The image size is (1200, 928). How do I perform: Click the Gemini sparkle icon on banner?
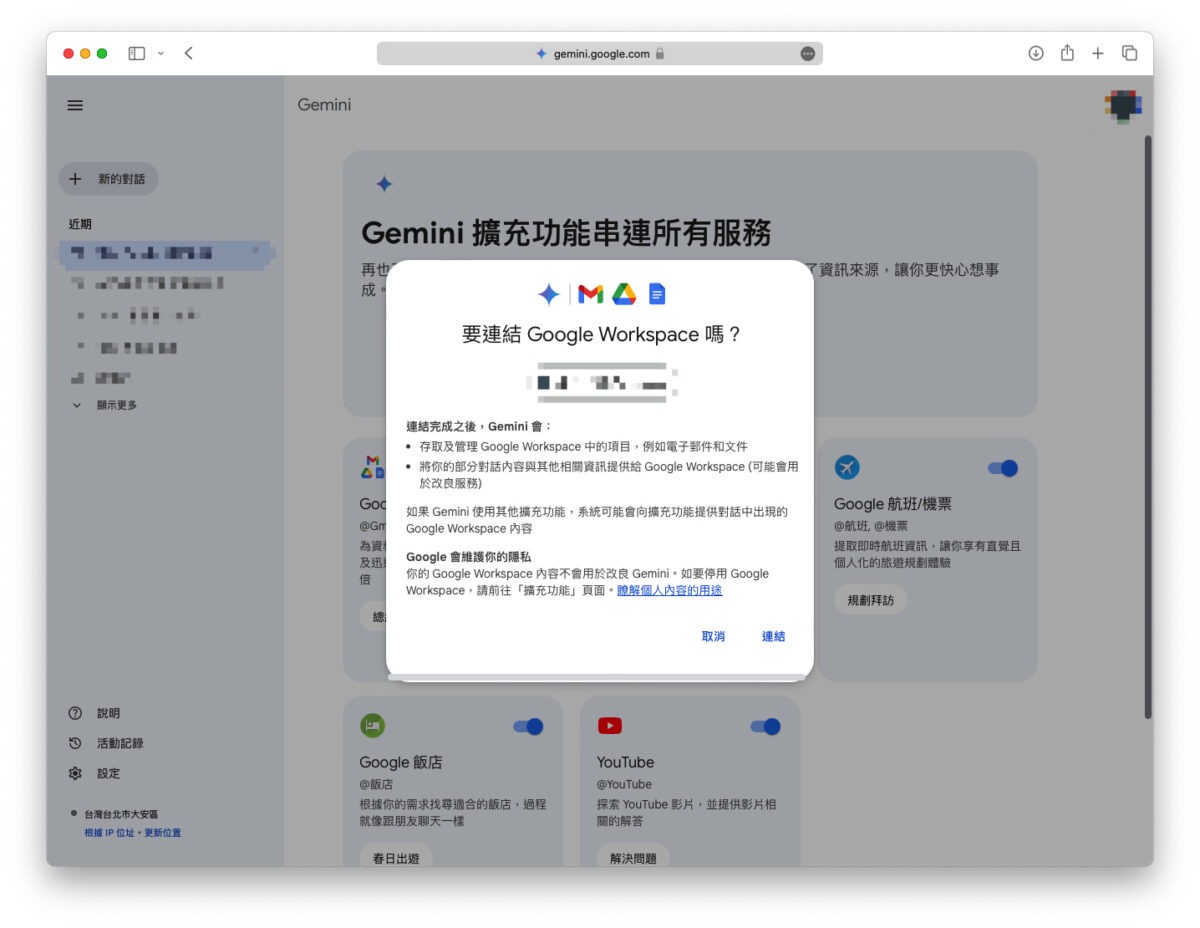(384, 184)
